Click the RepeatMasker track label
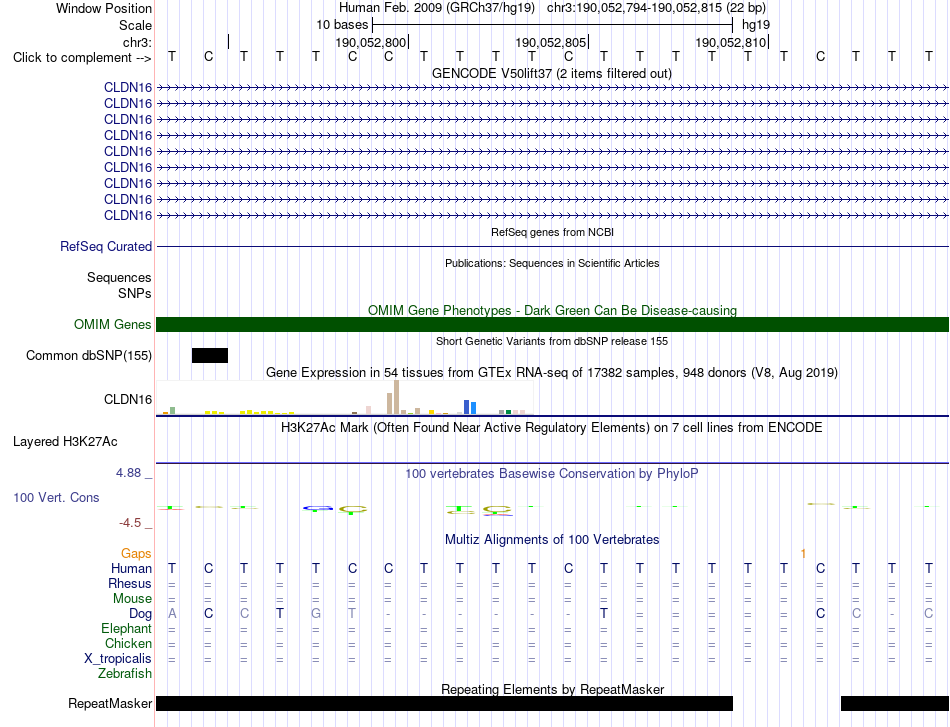 (110, 703)
